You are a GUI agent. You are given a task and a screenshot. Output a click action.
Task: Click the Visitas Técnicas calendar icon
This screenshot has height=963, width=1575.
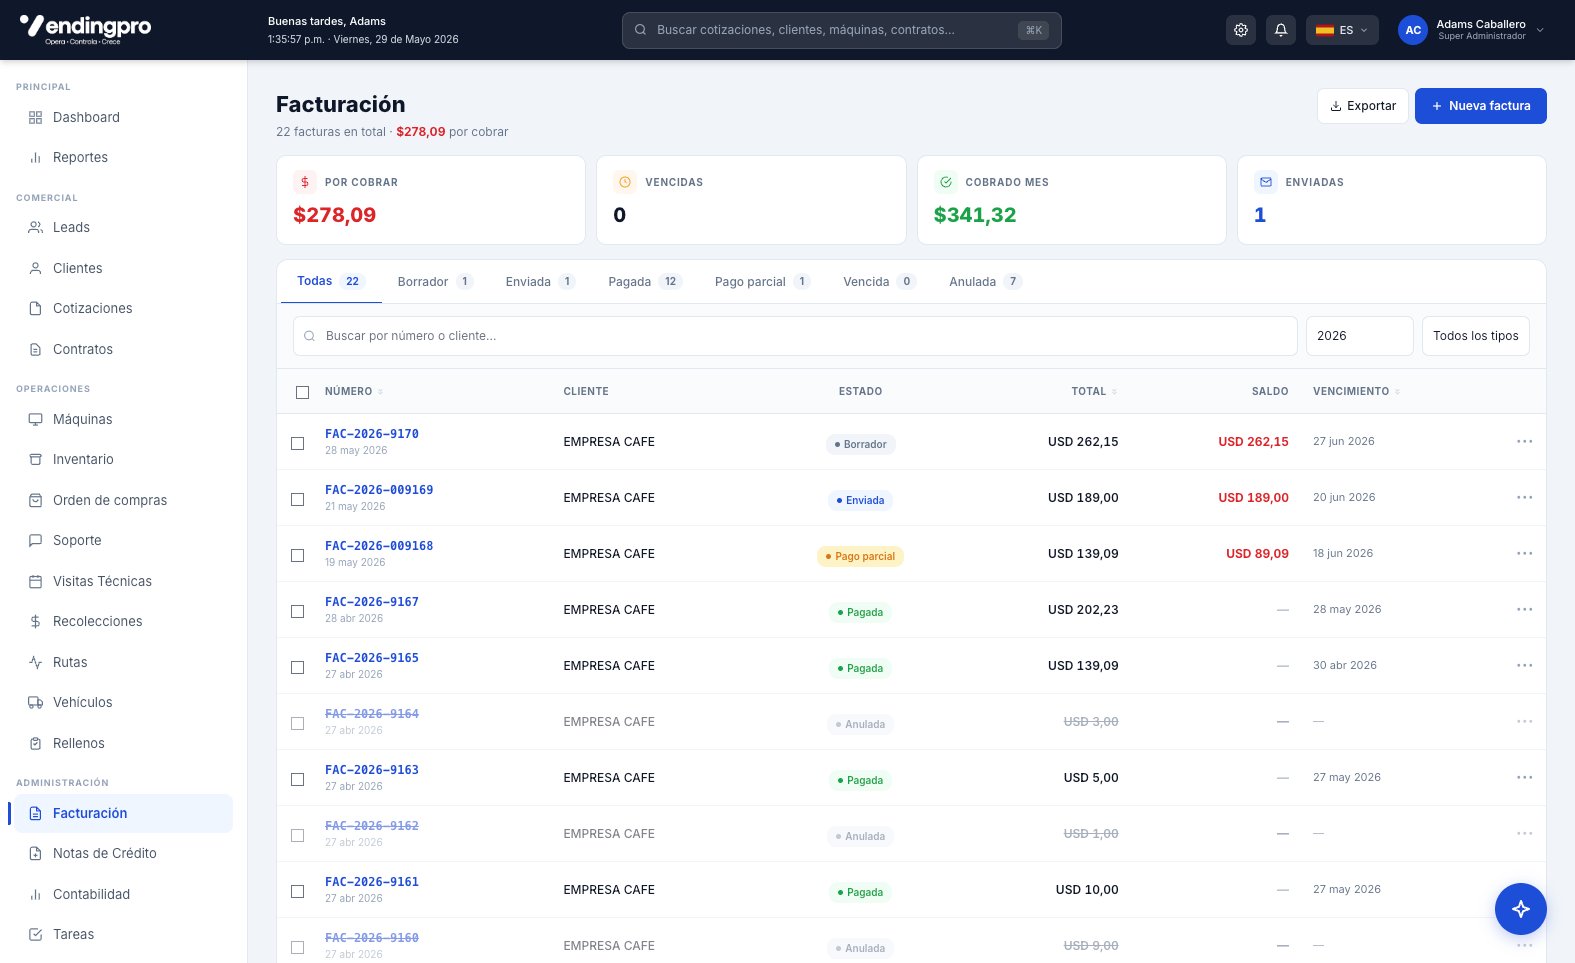[x=35, y=581]
